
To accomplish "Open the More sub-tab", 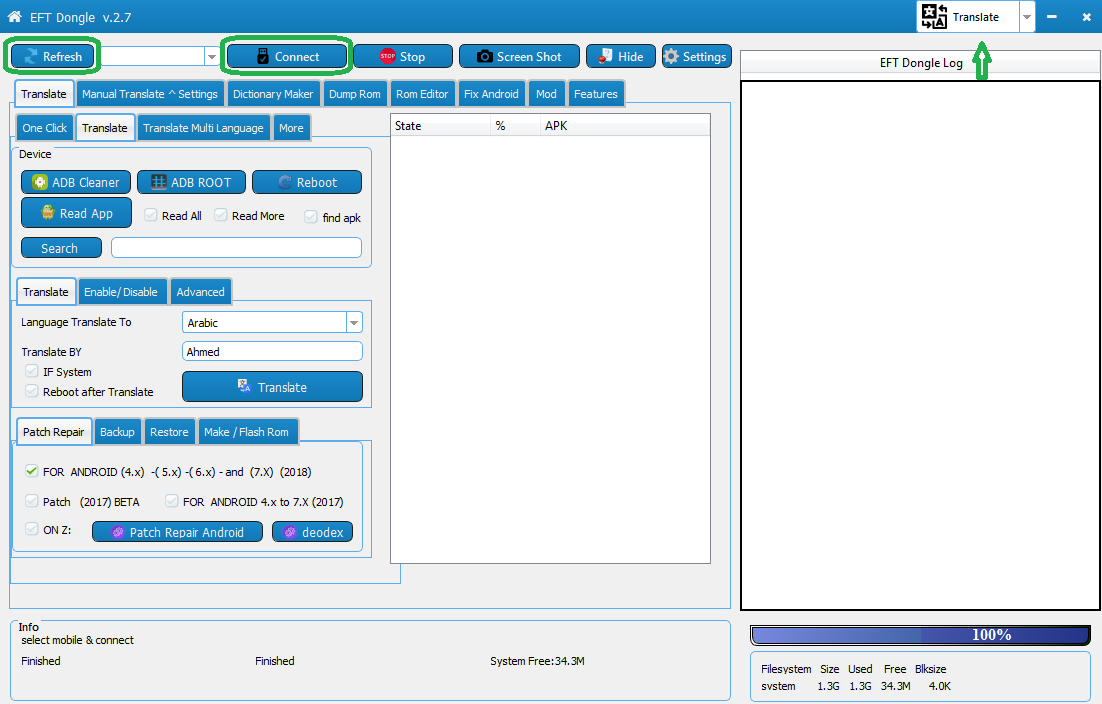I will [291, 128].
